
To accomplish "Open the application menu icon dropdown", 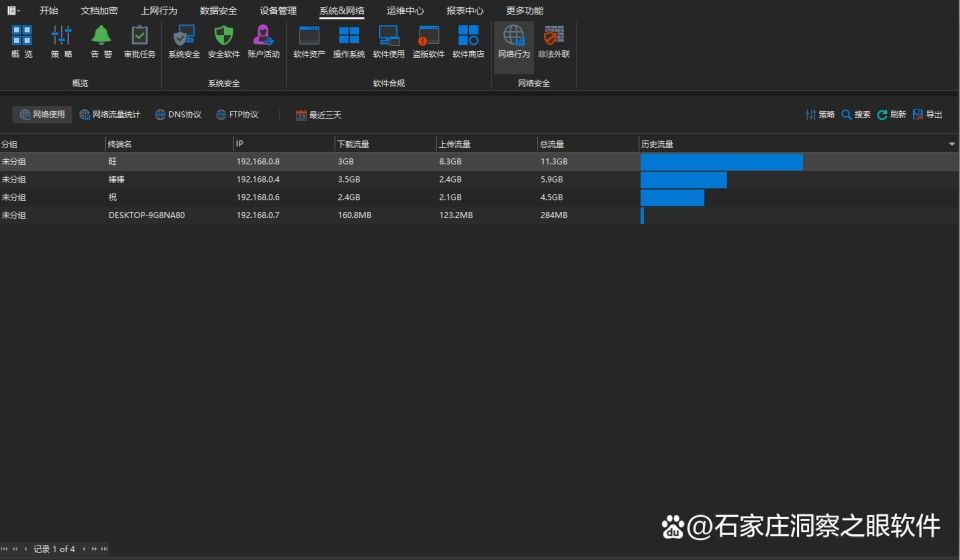I will pyautogui.click(x=13, y=10).
